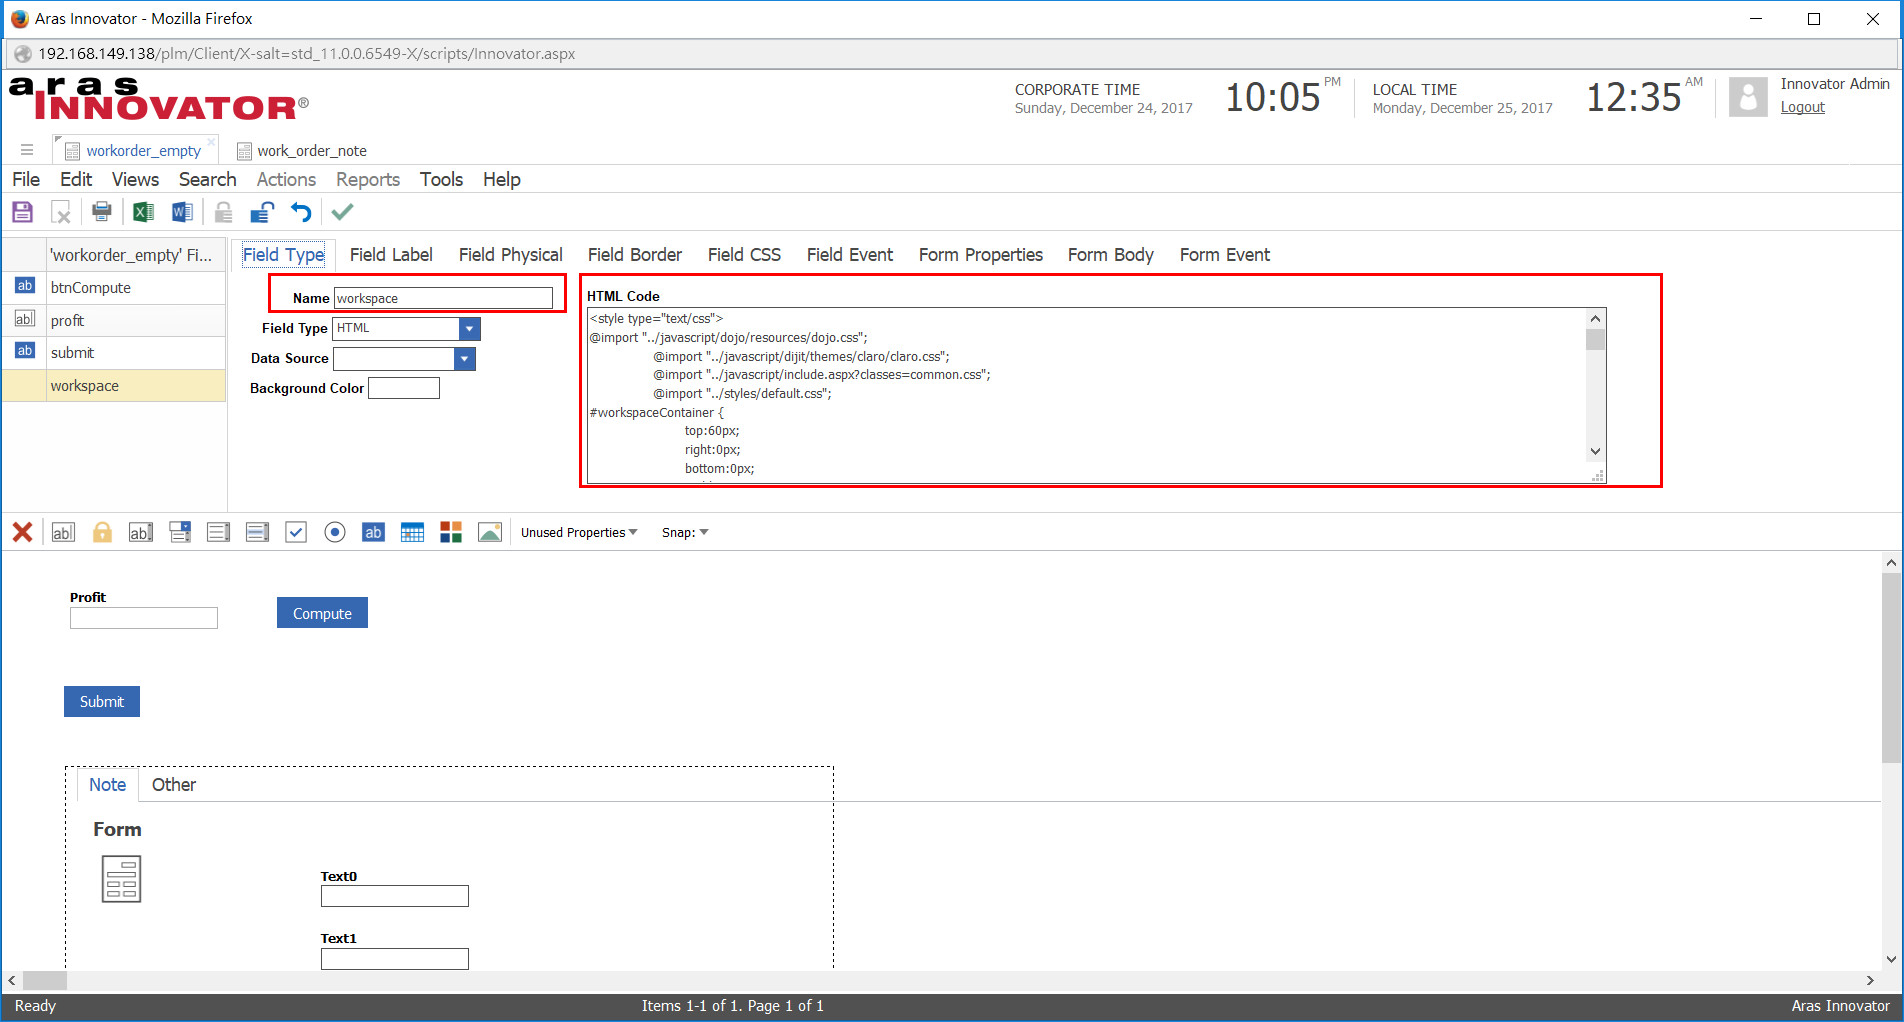Add a date calendar field icon
1904x1022 pixels.
click(412, 532)
